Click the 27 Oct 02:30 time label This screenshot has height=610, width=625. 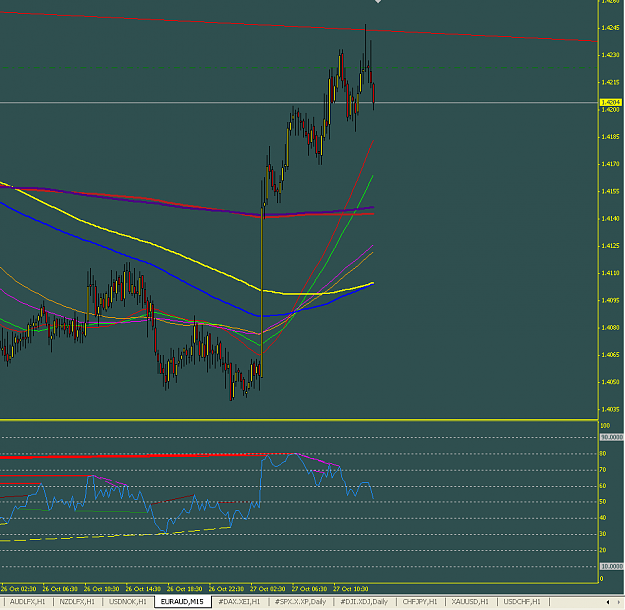click(x=267, y=589)
